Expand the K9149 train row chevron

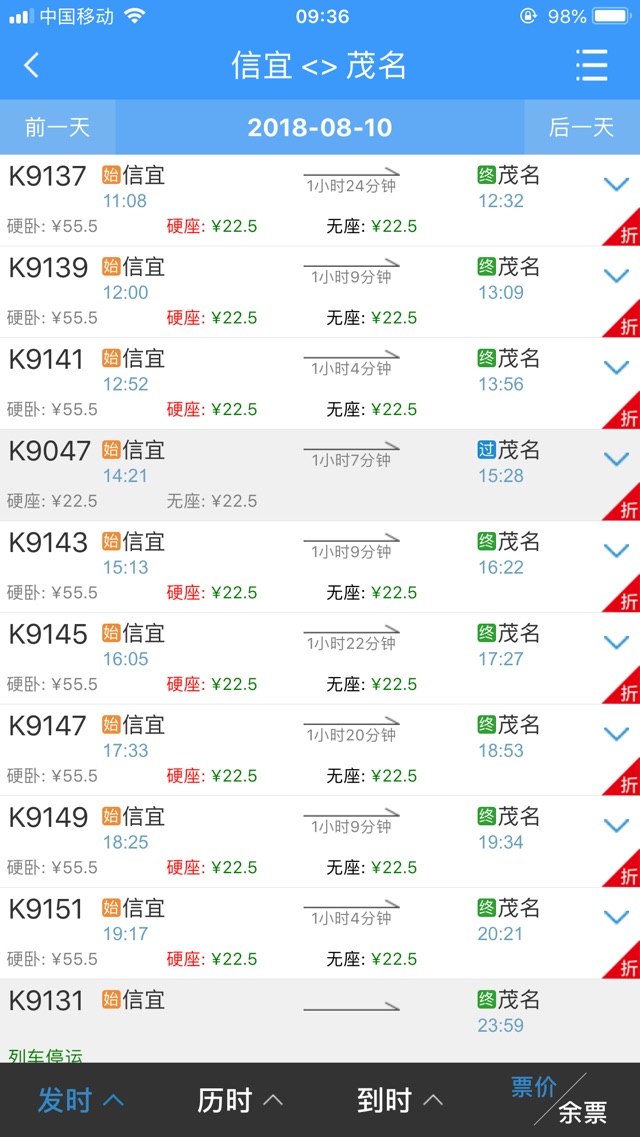point(616,826)
